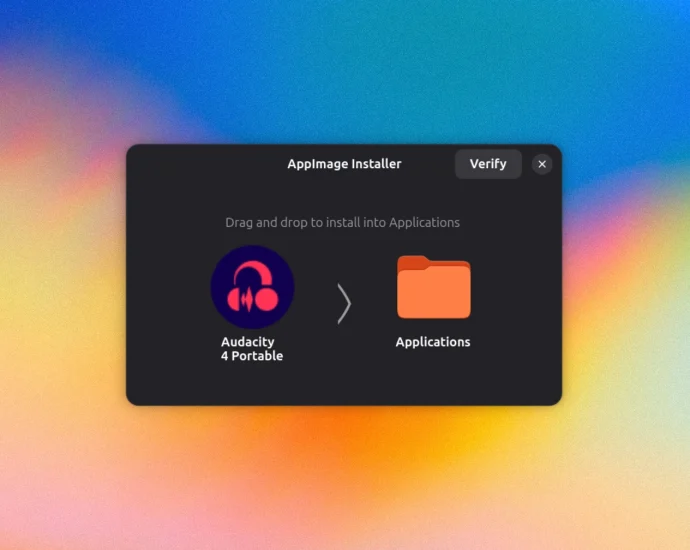
Task: Click the 'AppImage Installer' window title
Action: [x=344, y=164]
